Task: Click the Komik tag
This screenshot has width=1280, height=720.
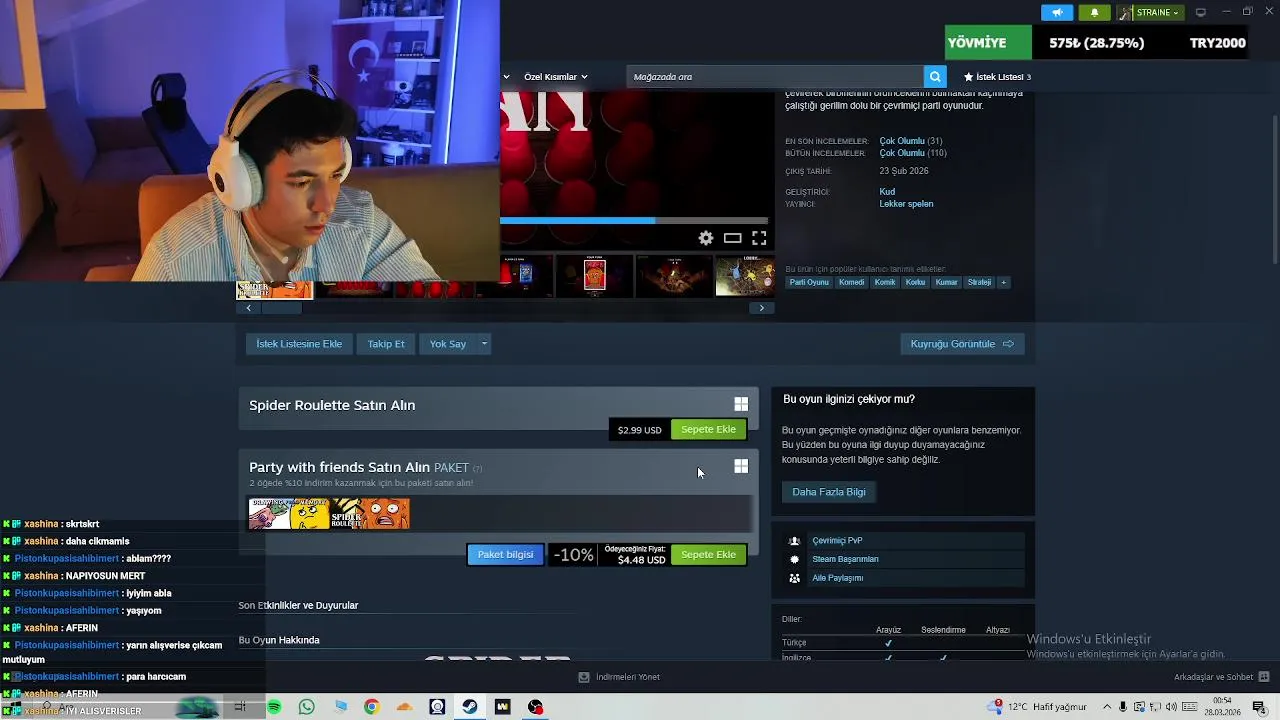Action: tap(885, 282)
